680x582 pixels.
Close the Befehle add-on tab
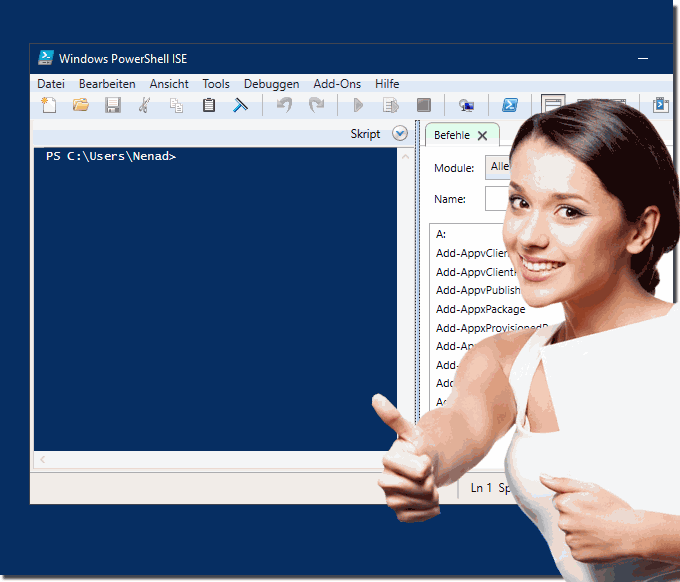click(482, 136)
